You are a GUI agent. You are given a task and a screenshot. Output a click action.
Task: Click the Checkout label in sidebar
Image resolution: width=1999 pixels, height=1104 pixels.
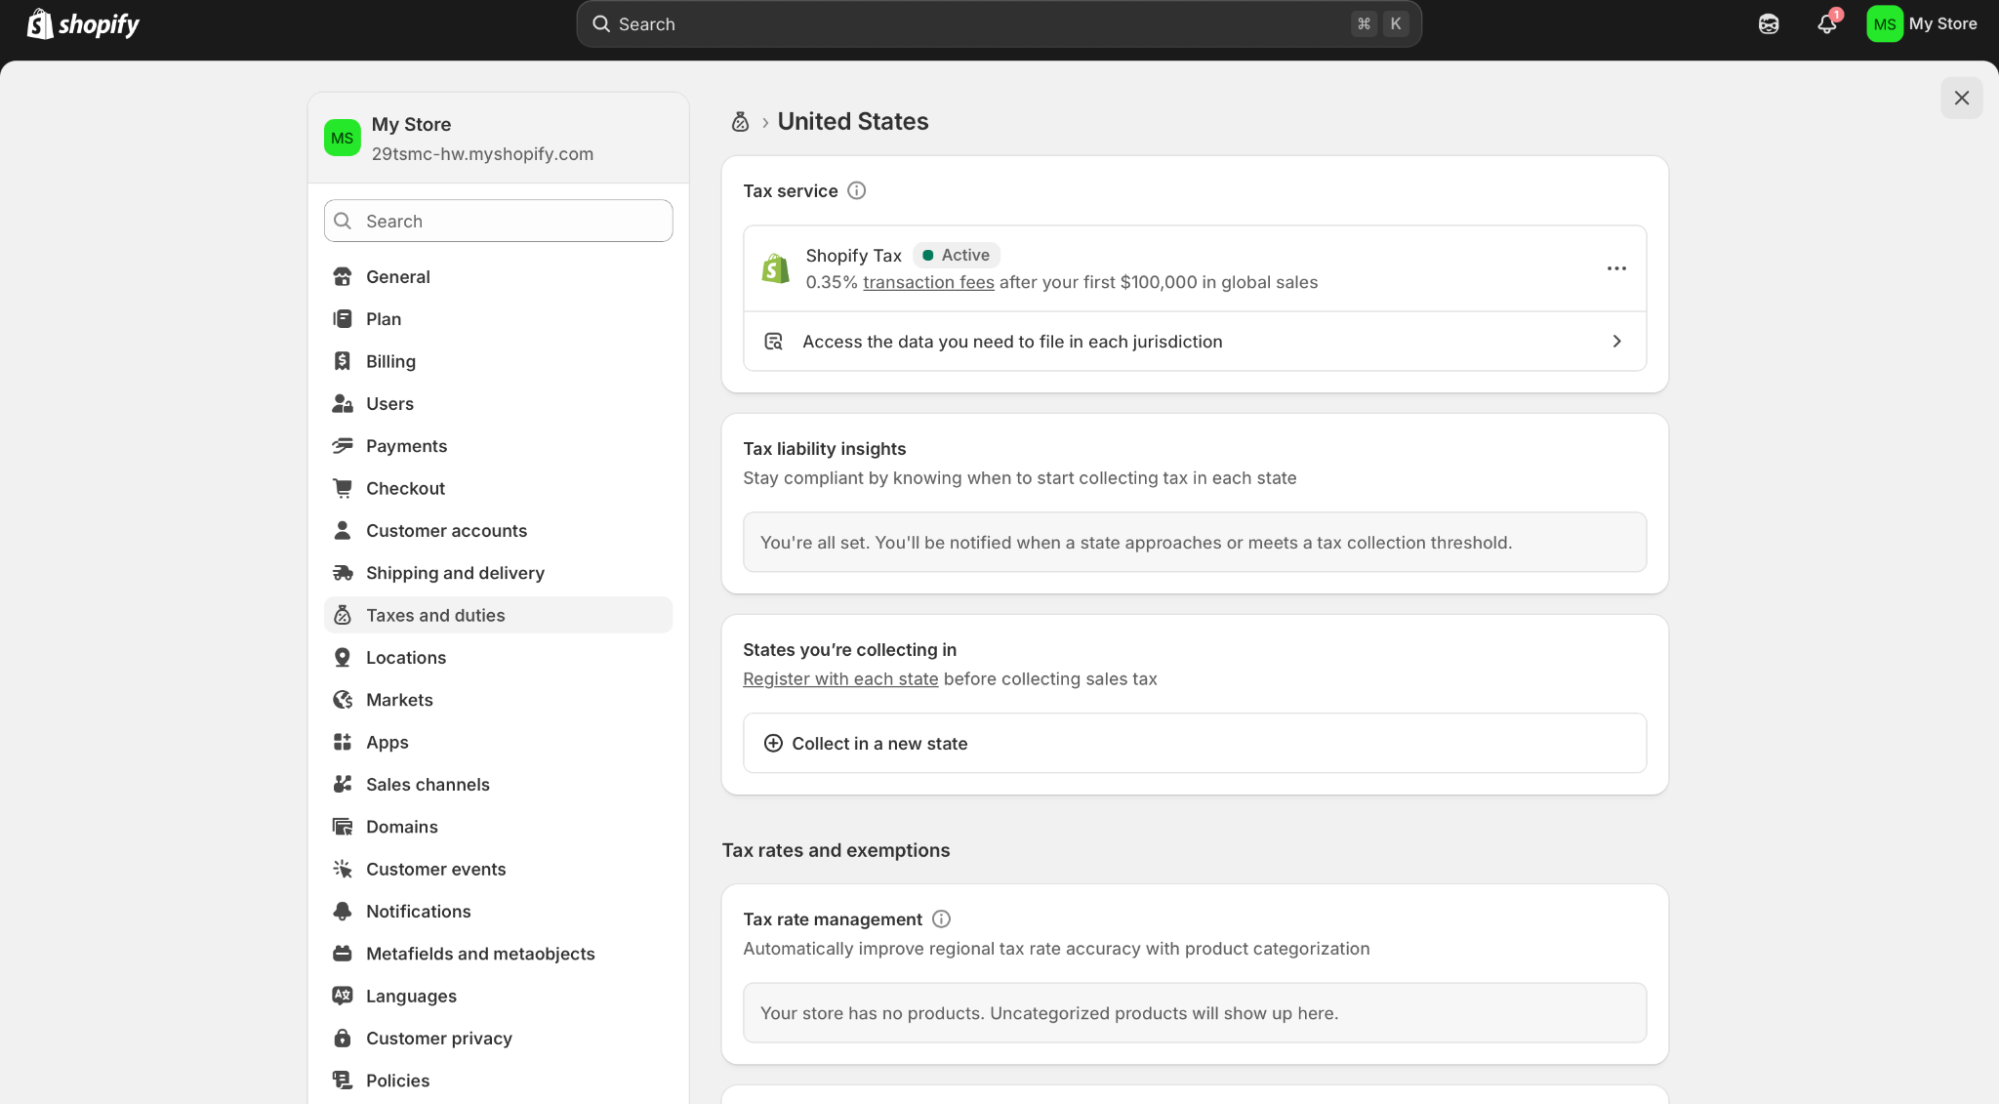tap(405, 488)
